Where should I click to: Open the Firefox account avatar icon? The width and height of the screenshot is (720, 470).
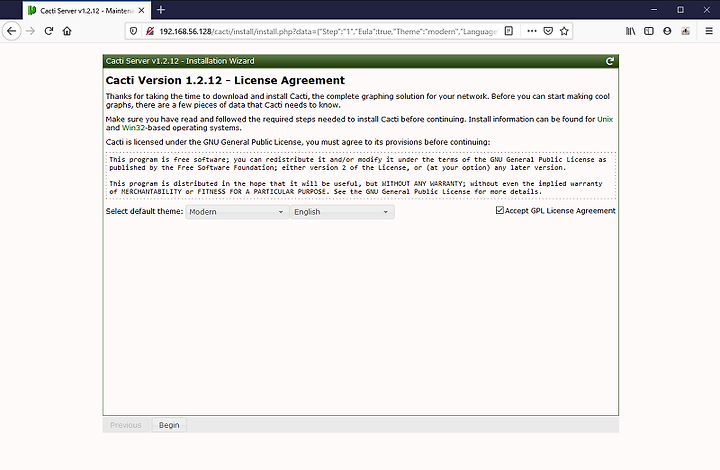(x=667, y=31)
